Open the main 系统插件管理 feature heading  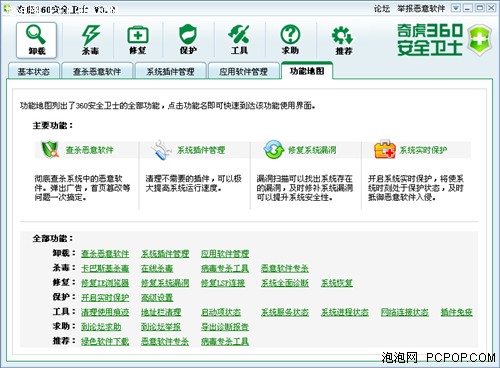201,150
